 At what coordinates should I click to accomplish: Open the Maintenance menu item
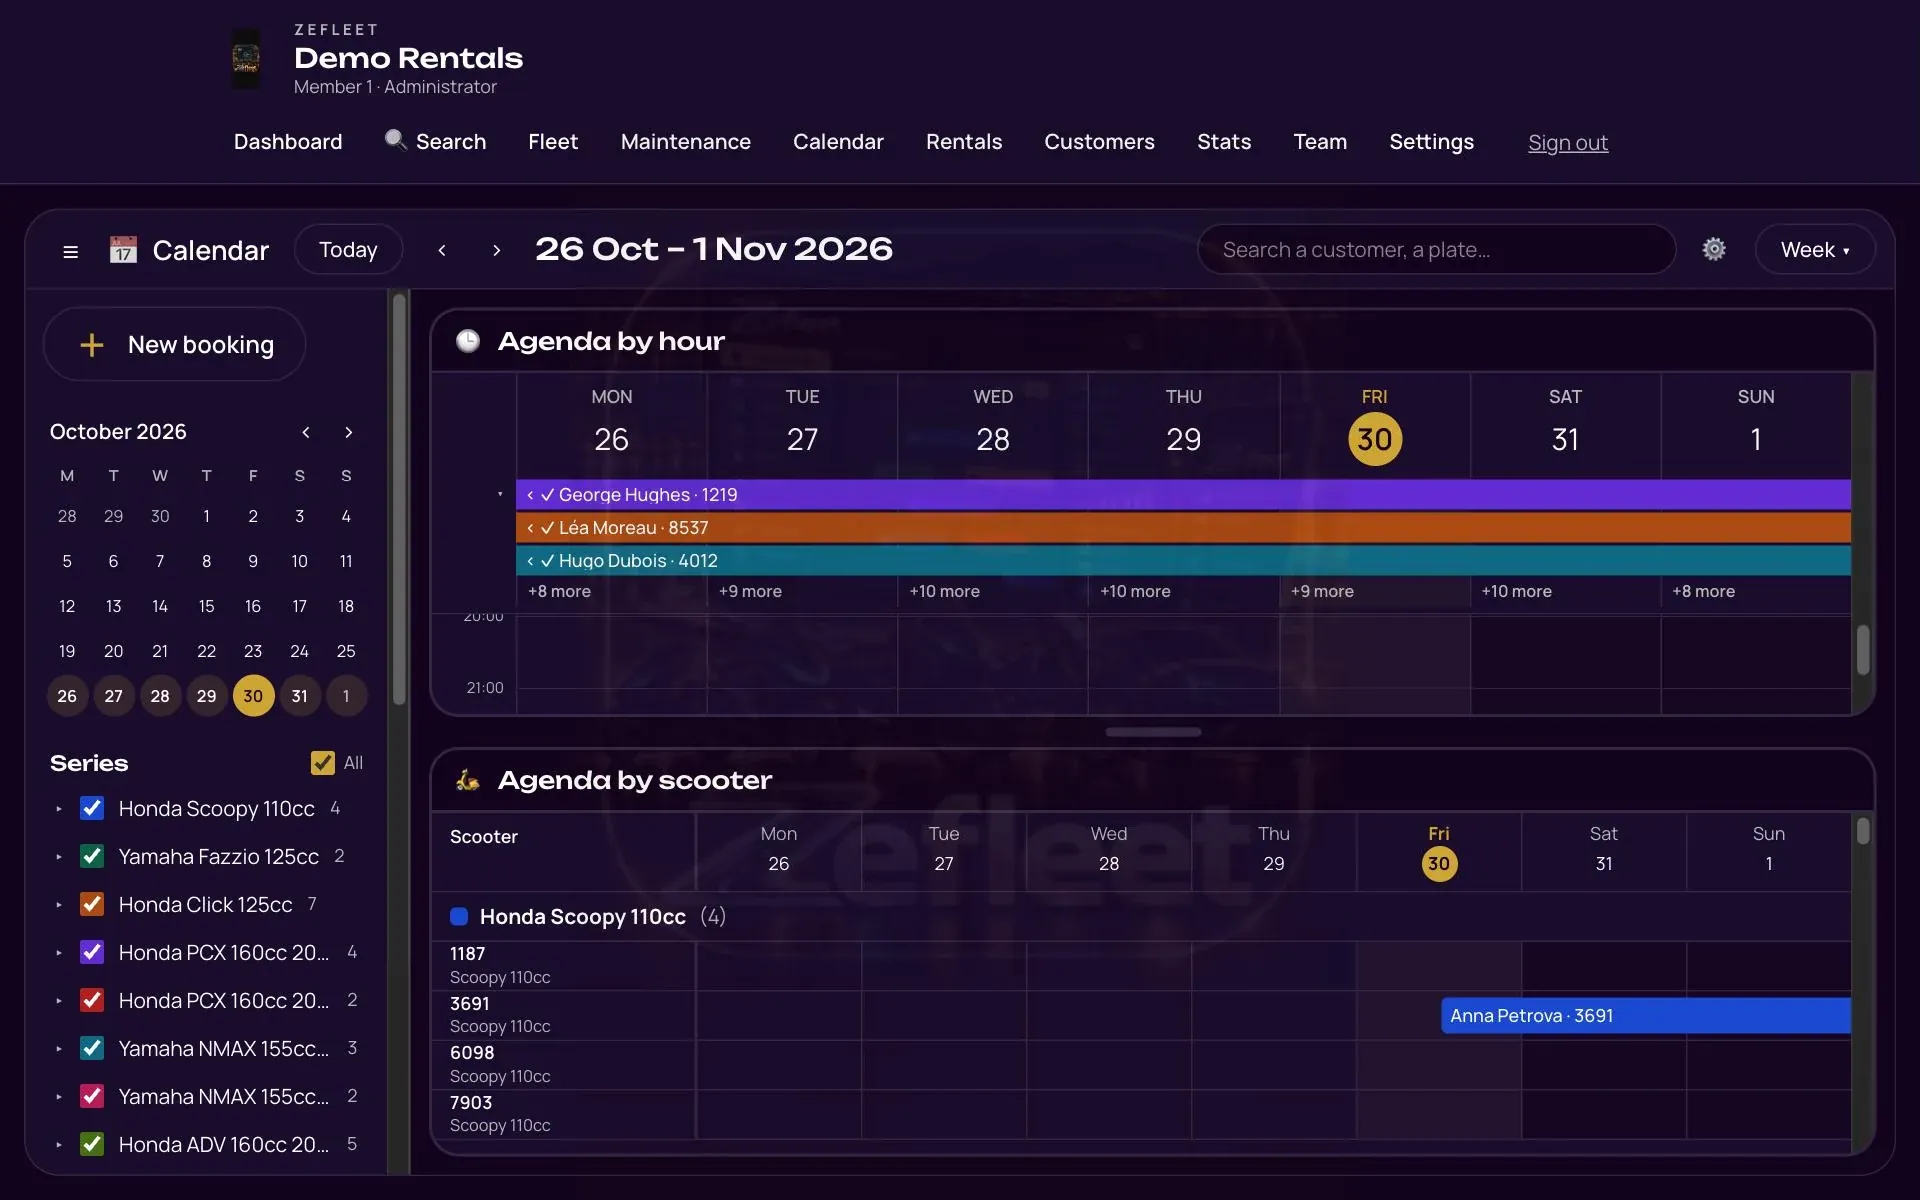click(x=685, y=142)
